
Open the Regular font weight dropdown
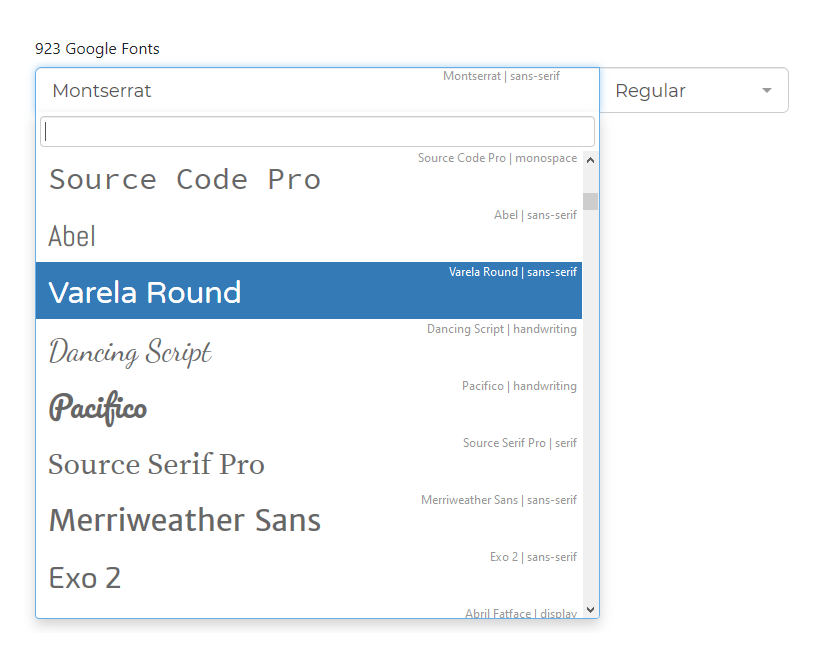[x=695, y=90]
